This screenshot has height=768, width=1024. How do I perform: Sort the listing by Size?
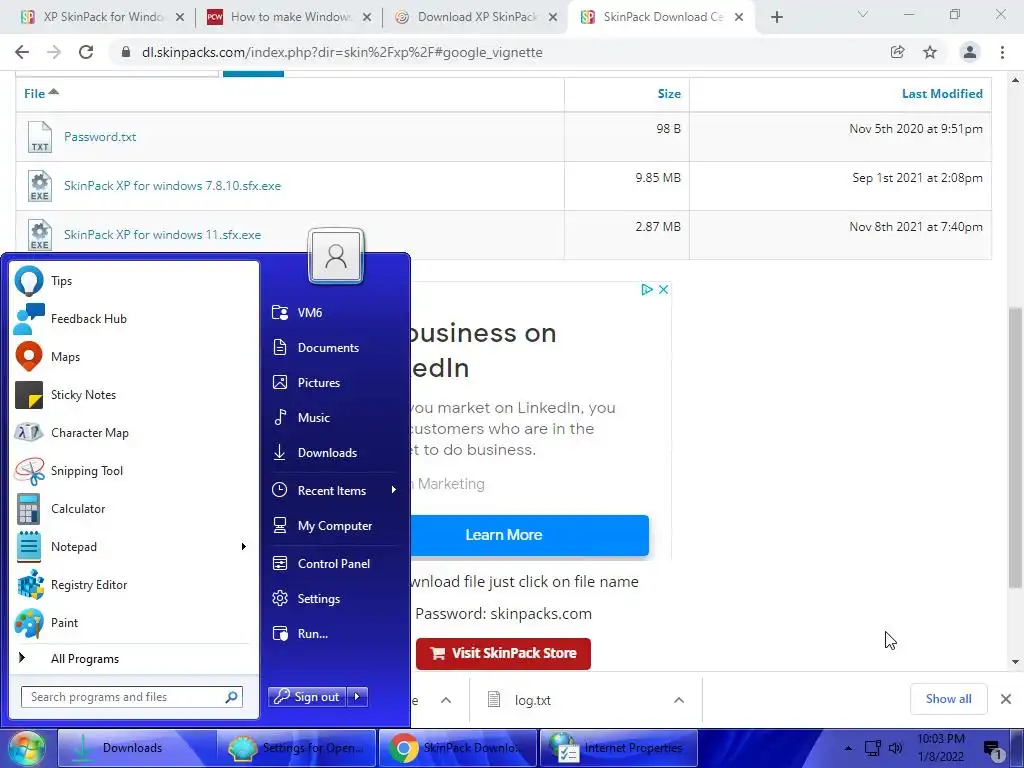[669, 93]
